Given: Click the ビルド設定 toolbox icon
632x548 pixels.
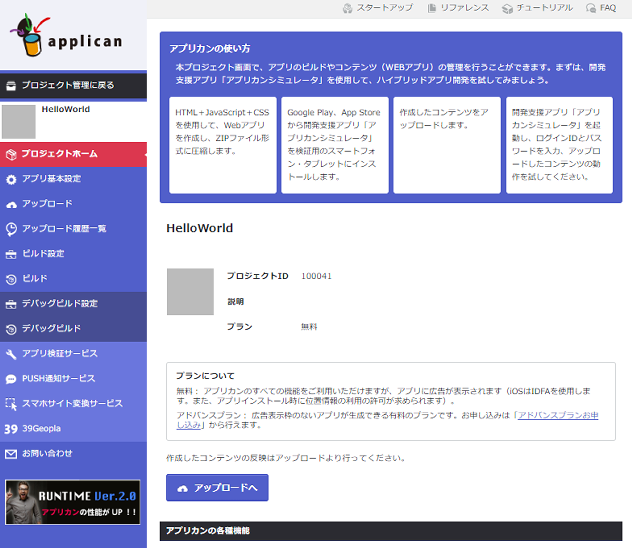Looking at the screenshot, I should (x=11, y=254).
